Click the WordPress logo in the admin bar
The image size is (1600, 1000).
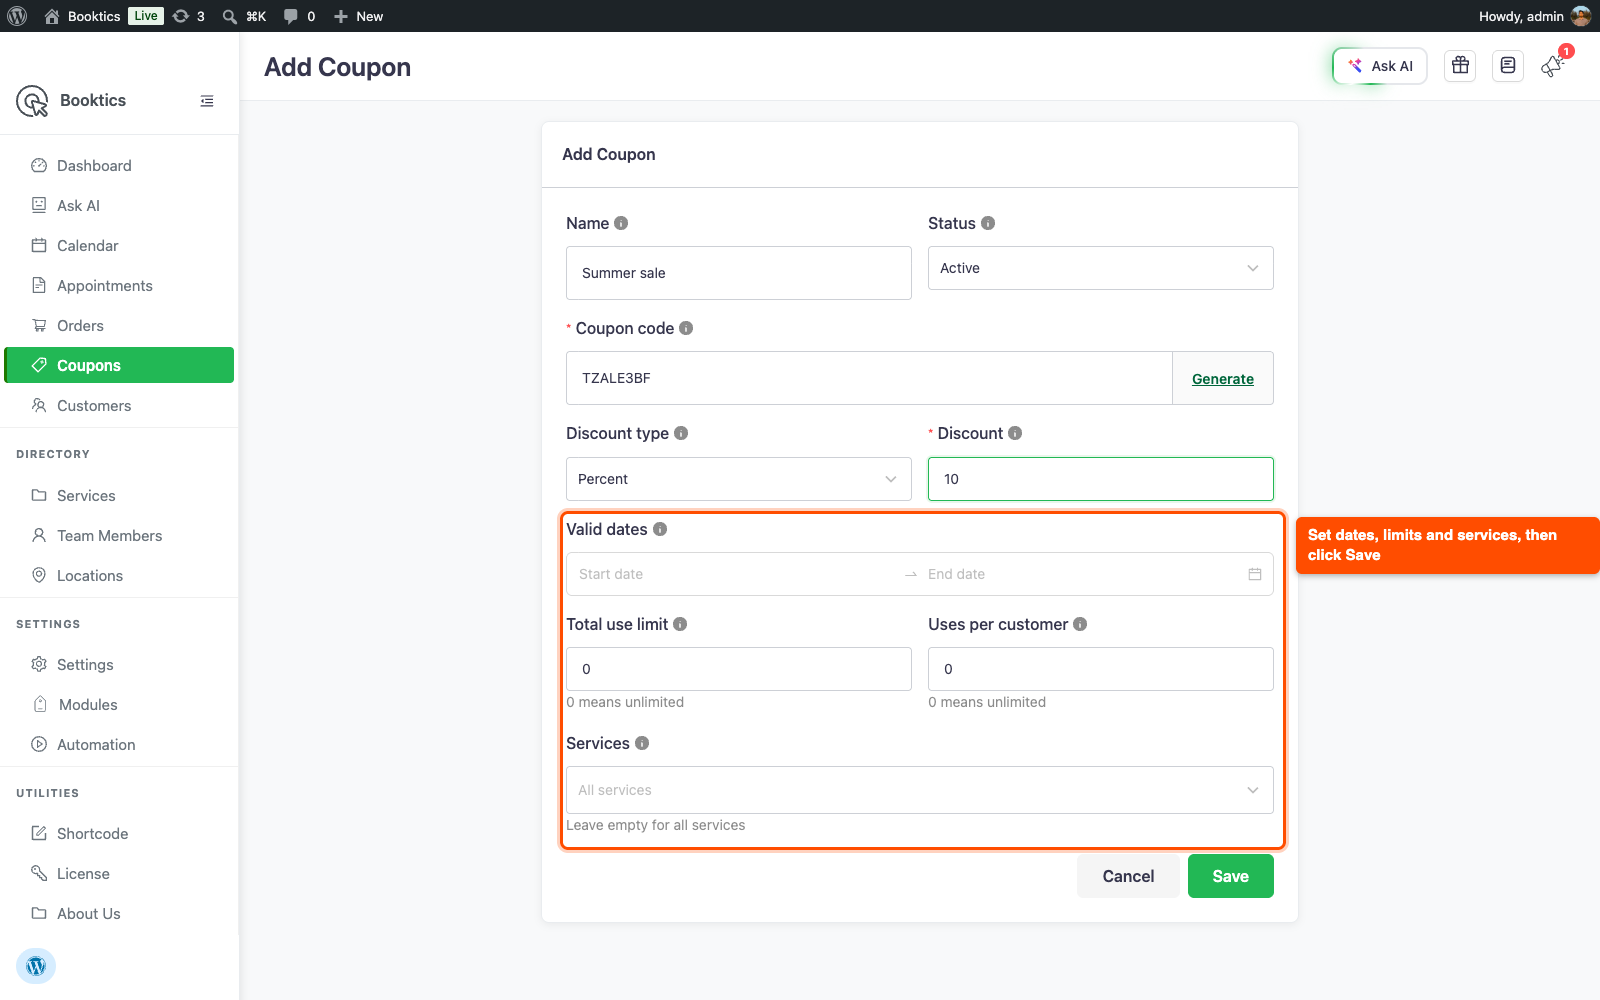pyautogui.click(x=17, y=16)
